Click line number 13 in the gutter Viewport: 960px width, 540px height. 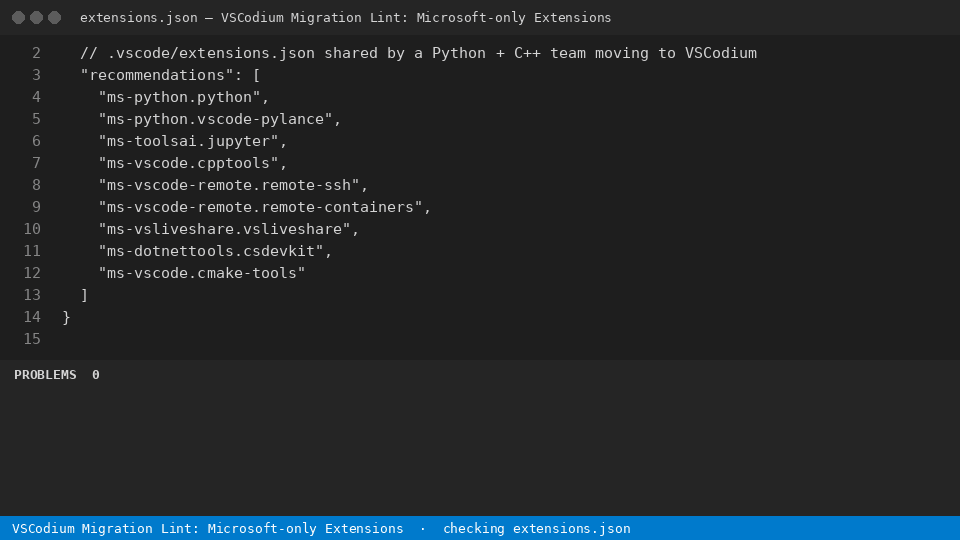[32, 295]
